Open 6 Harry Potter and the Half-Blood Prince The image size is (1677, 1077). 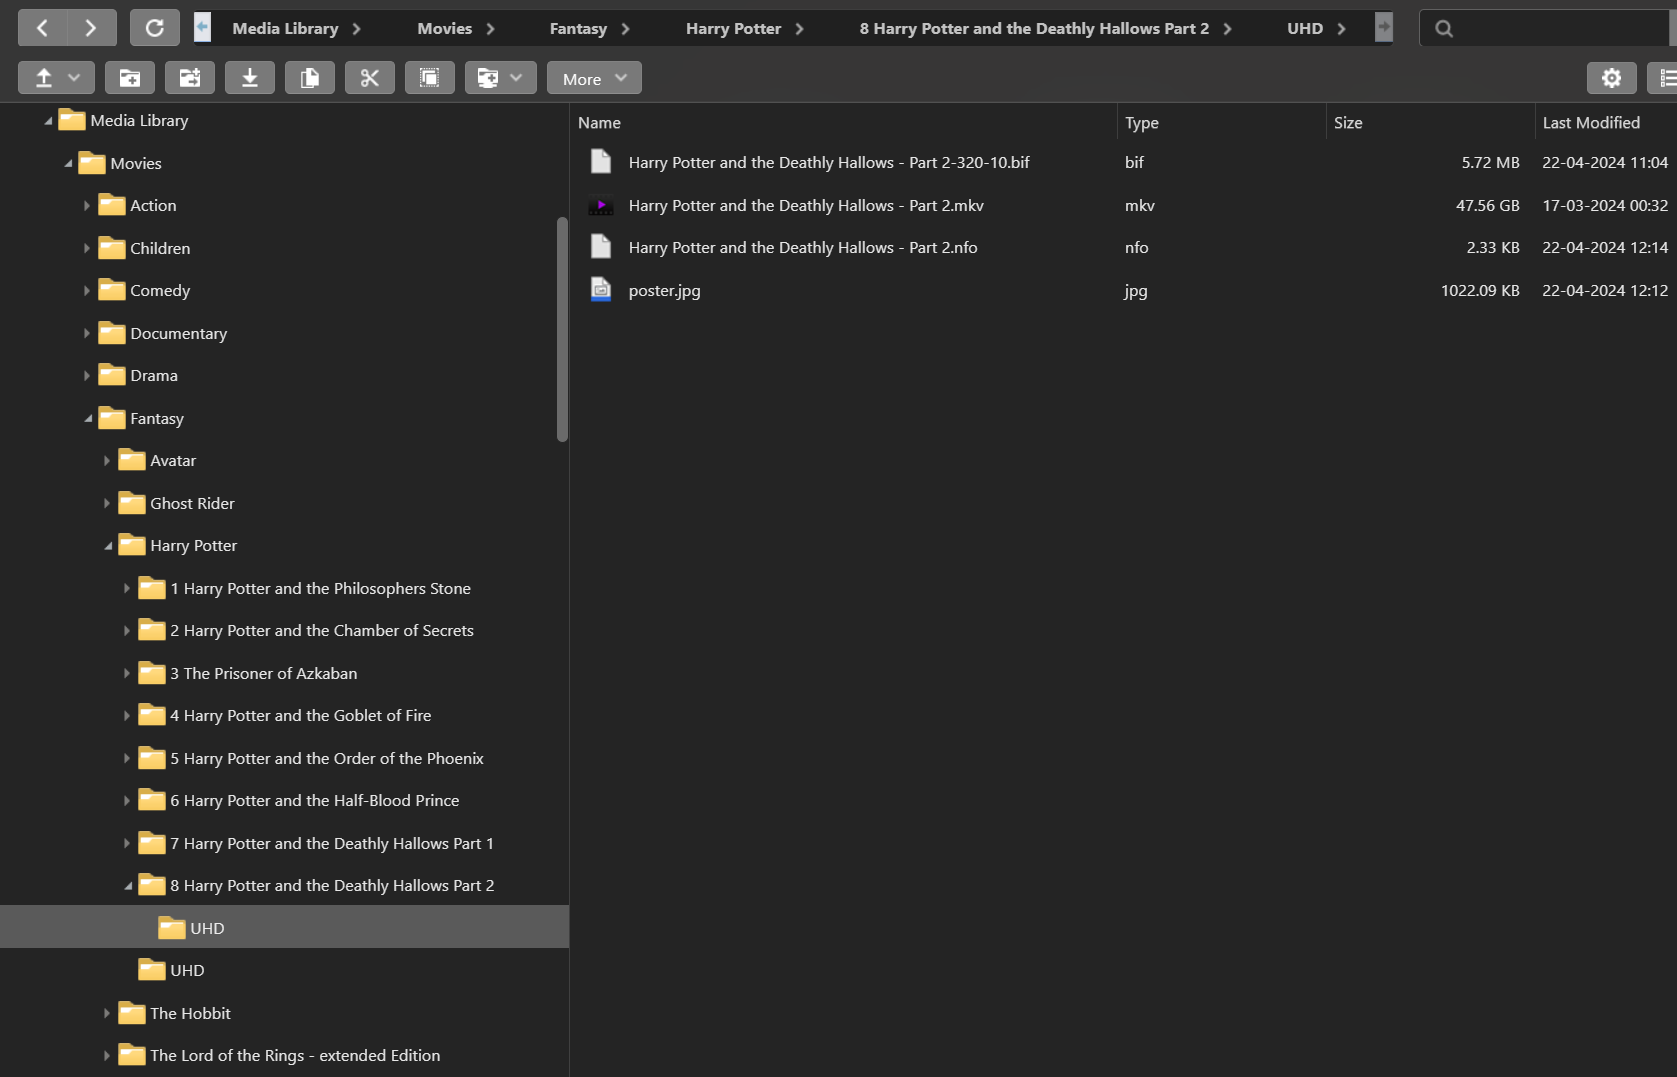pyautogui.click(x=314, y=800)
